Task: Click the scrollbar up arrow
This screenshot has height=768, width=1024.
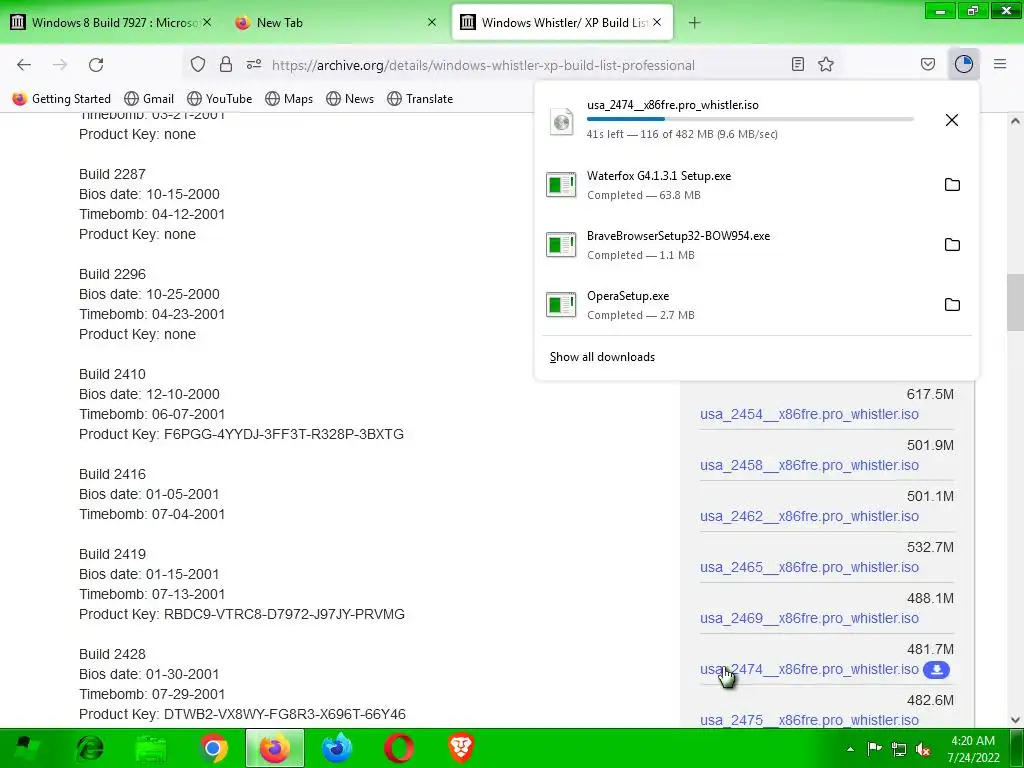Action: click(1015, 121)
